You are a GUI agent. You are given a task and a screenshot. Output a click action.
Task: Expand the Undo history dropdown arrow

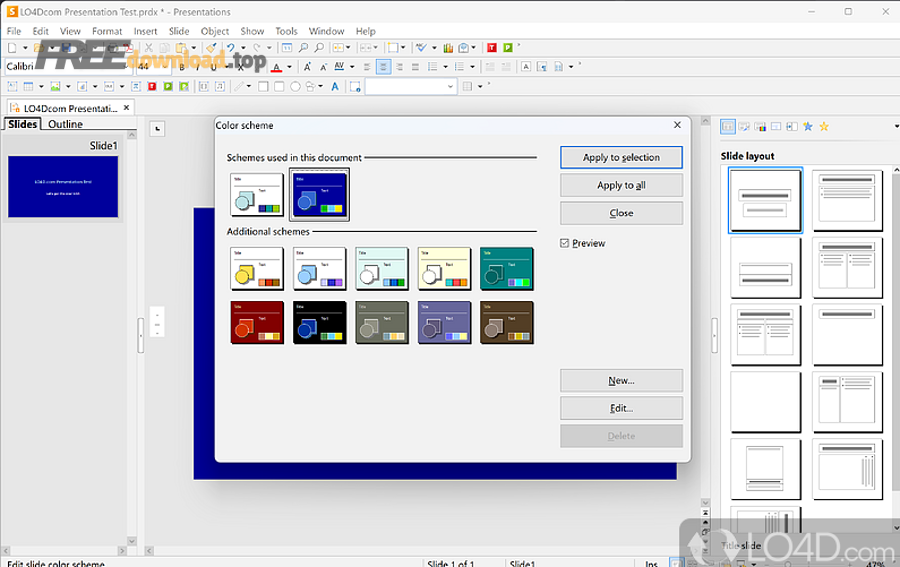point(243,48)
